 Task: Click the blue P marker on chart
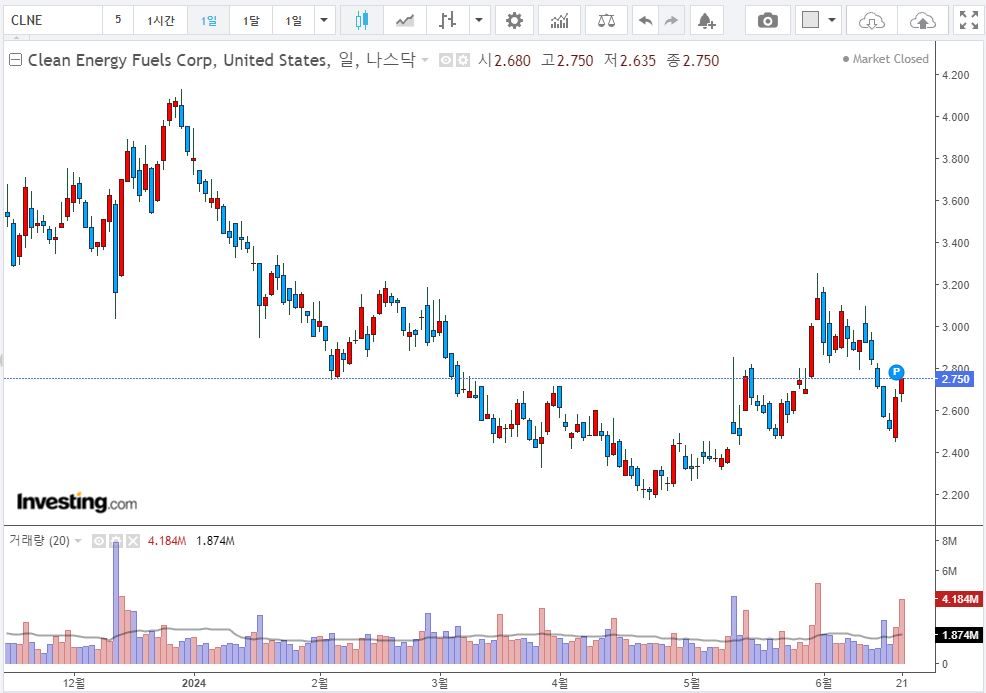pos(896,372)
